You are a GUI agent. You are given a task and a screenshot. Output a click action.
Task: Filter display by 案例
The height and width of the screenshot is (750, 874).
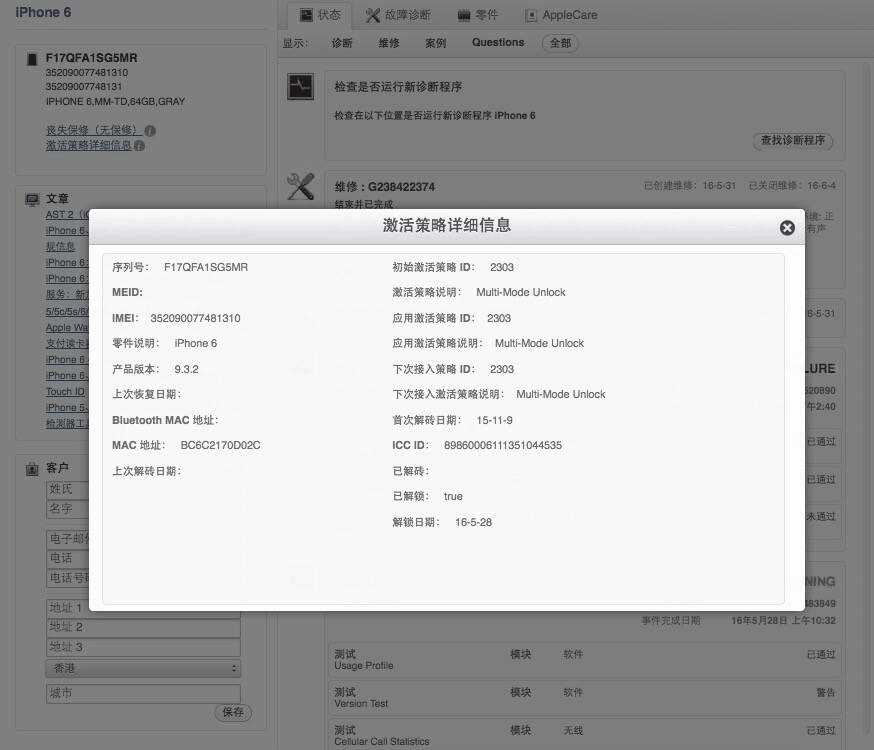436,43
